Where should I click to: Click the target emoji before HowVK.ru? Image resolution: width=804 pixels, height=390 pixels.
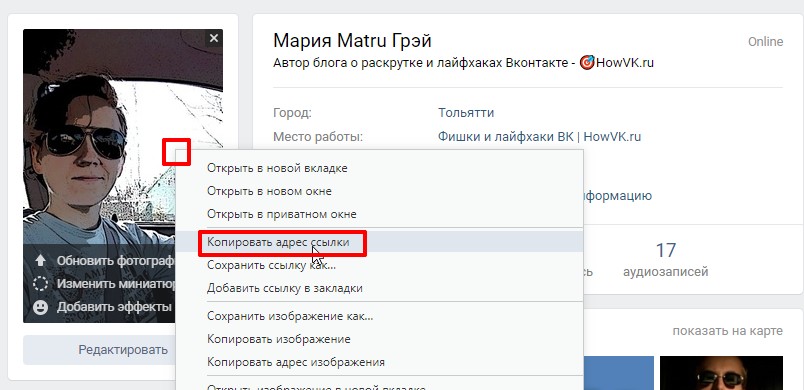tap(587, 63)
